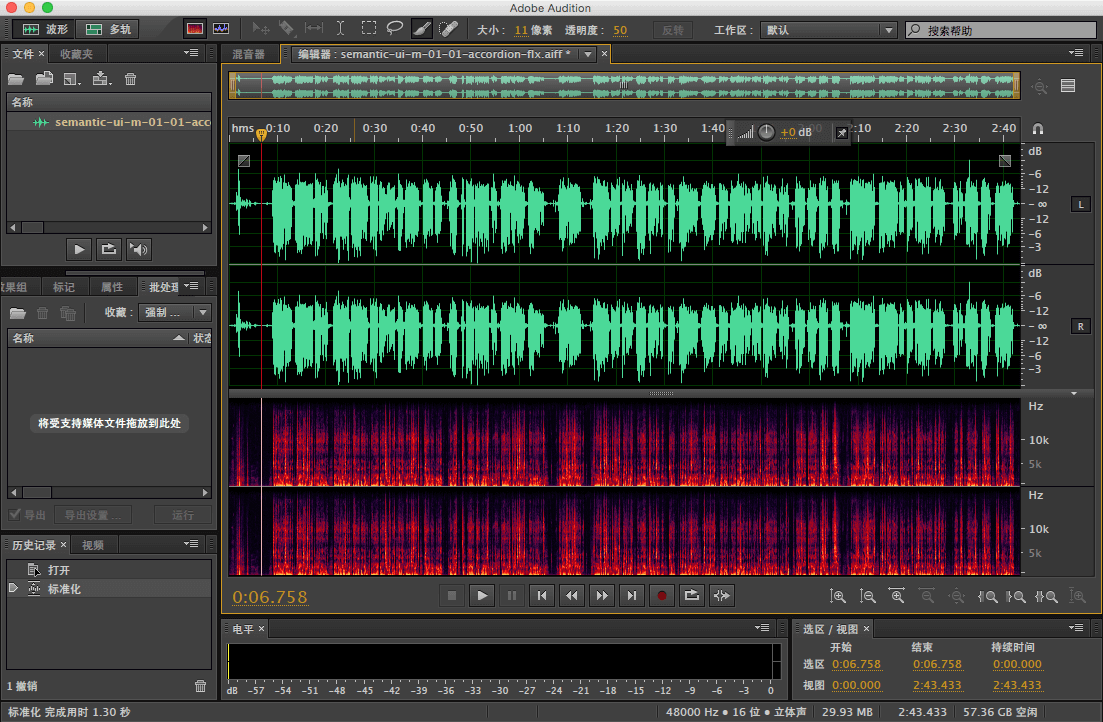Switch to the Files tab
Viewport: 1103px width, 722px height.
(x=23, y=53)
